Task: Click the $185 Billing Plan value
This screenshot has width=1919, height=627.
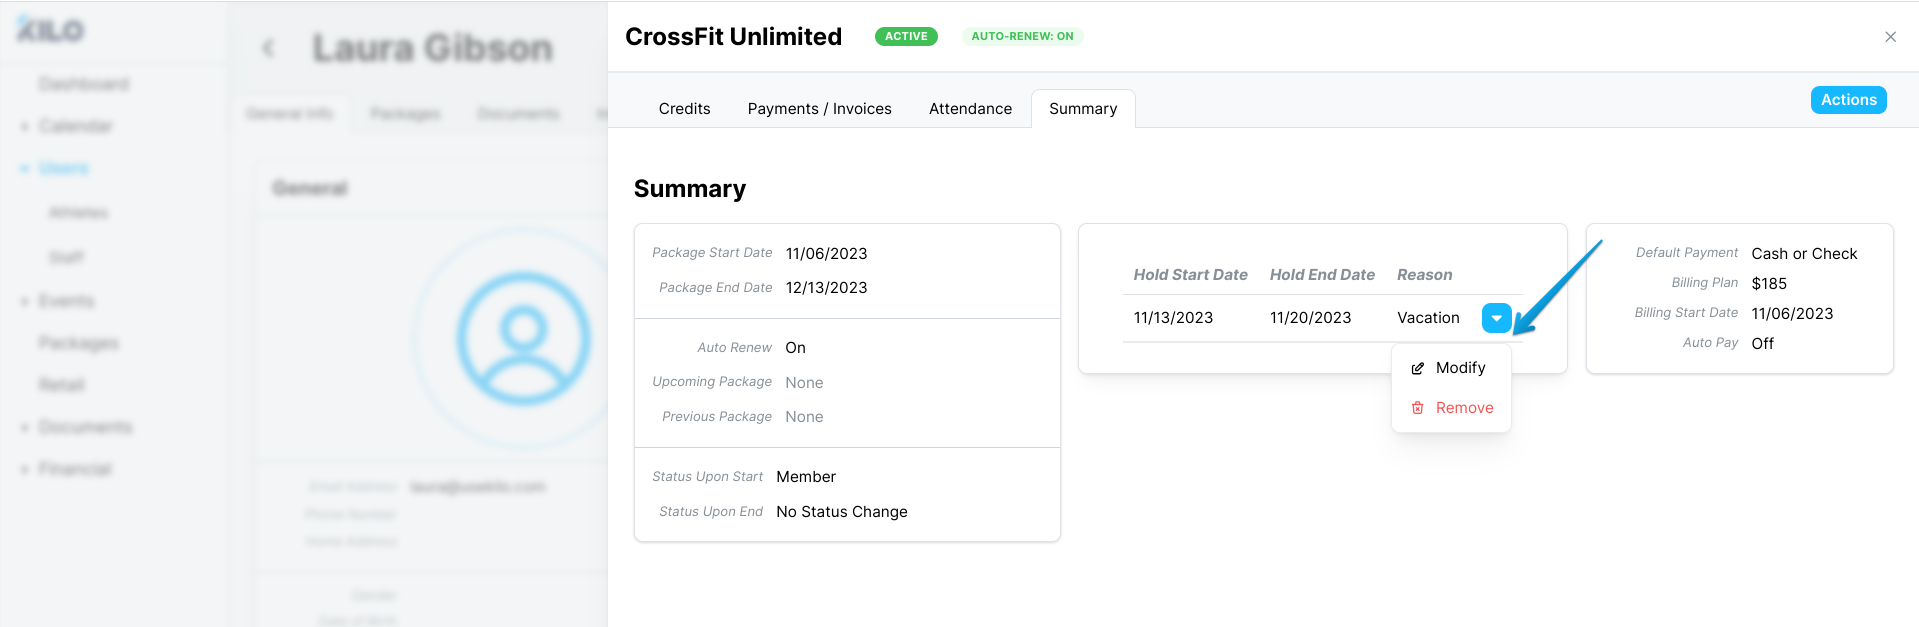Action: coord(1769,284)
